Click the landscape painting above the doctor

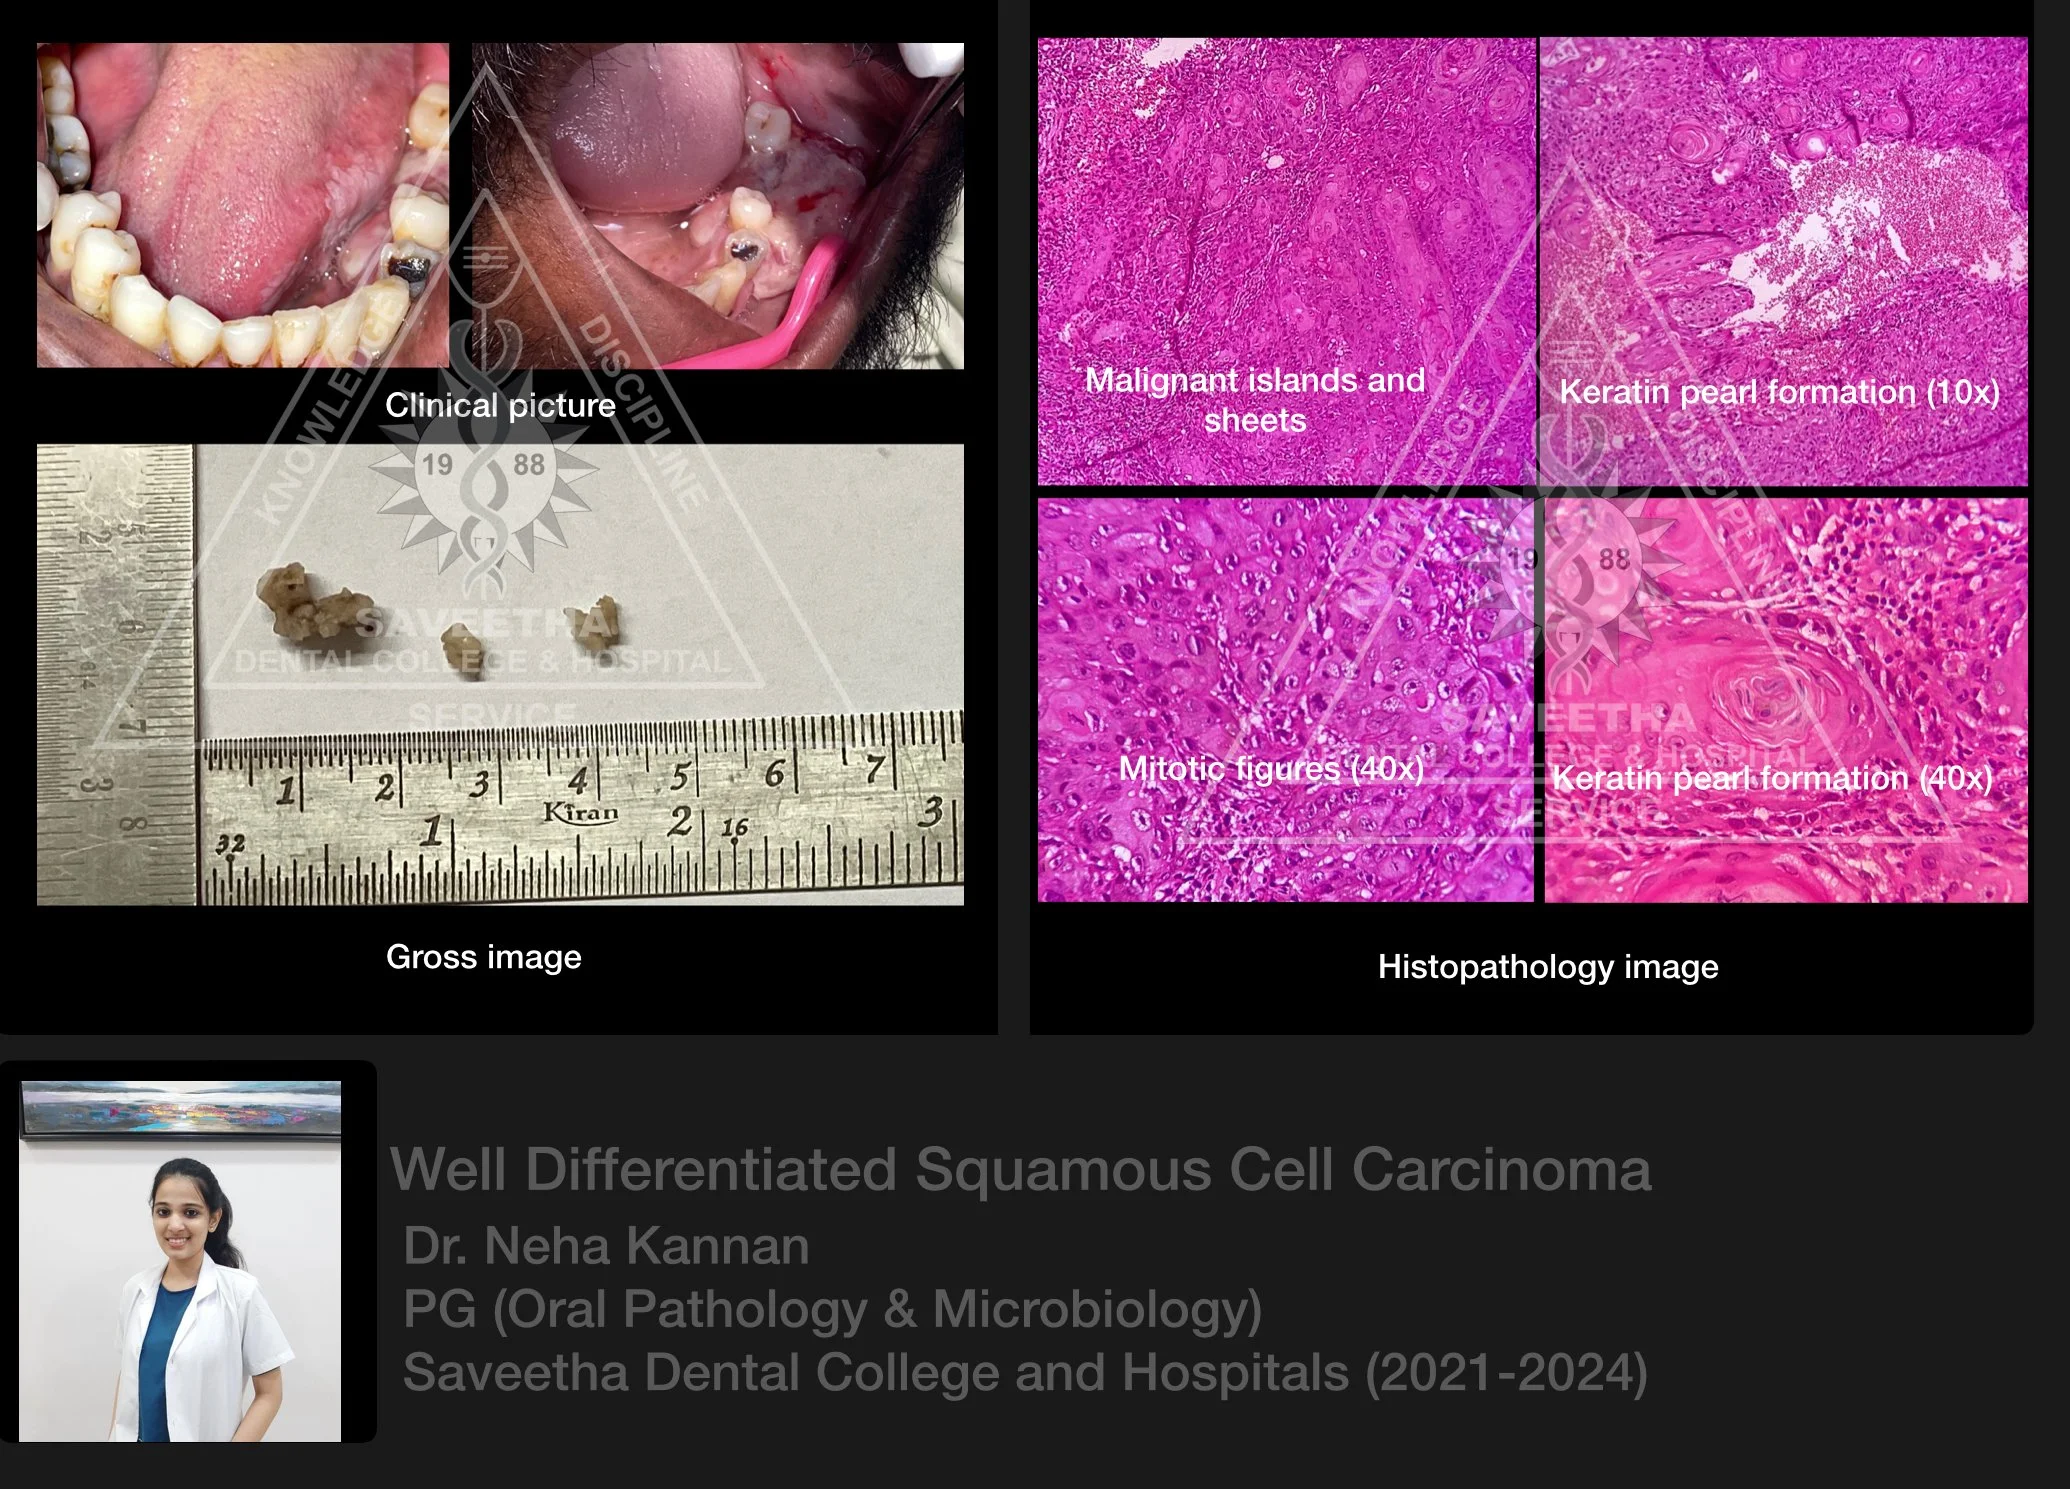180,1107
